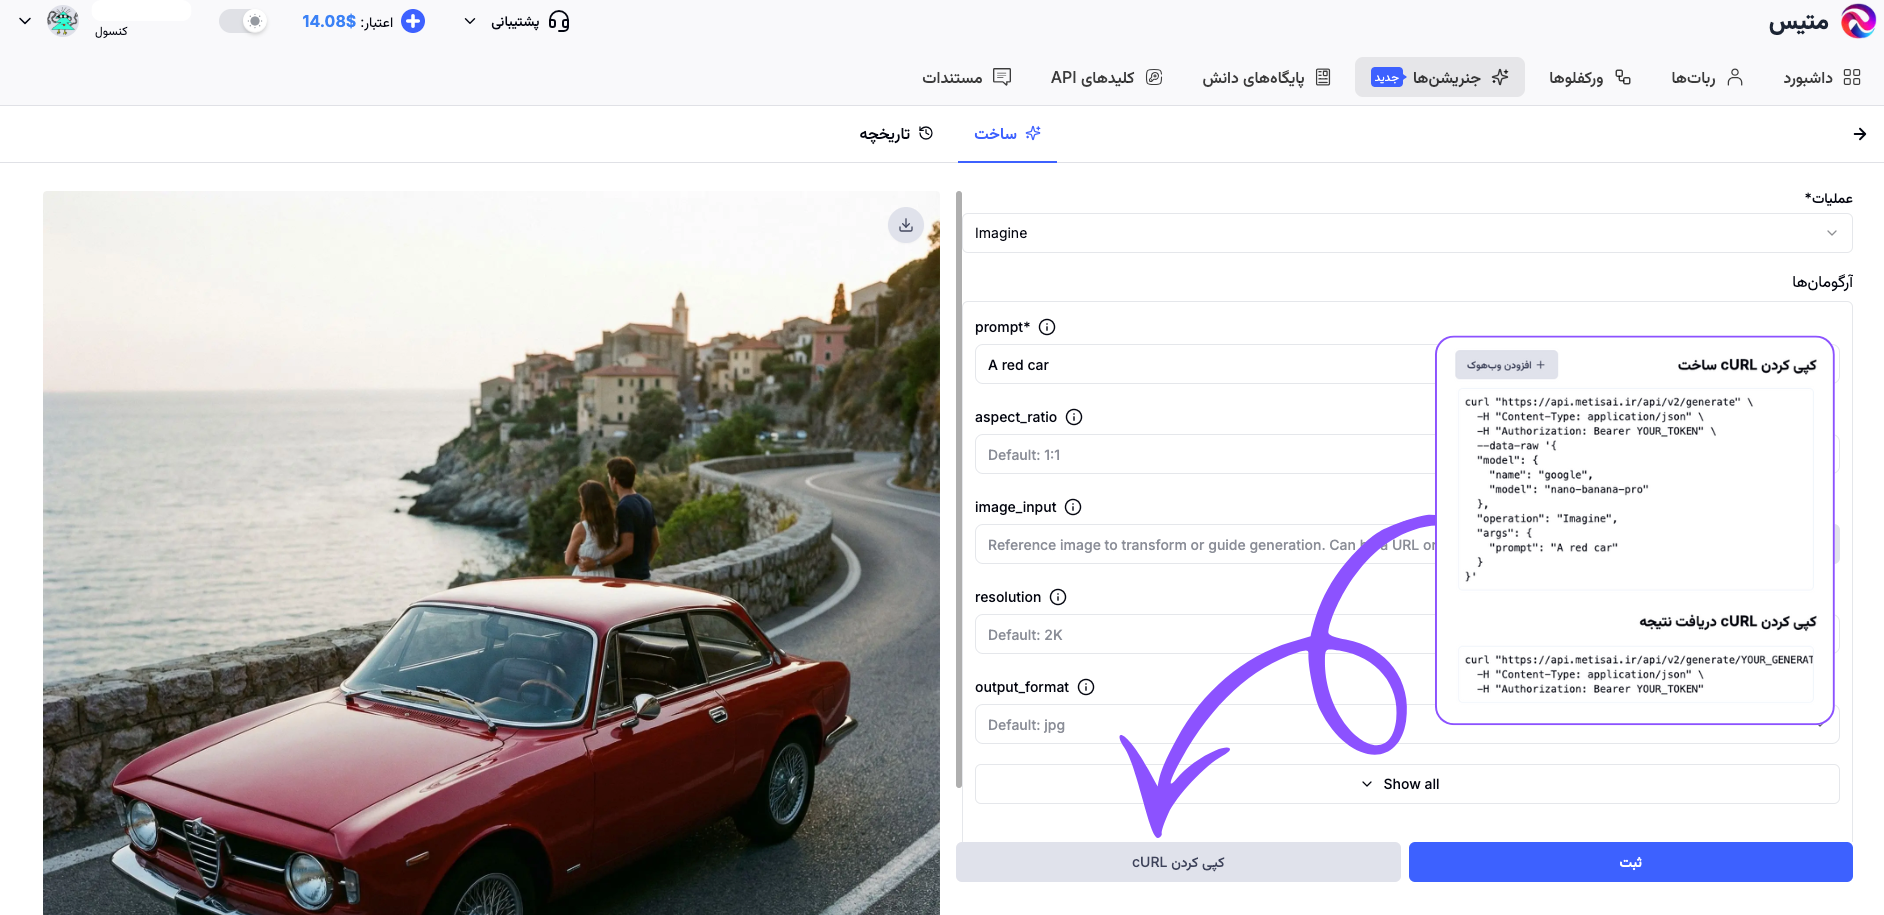This screenshot has height=915, width=1884.
Task: Click the user avatar icon
Action: pyautogui.click(x=63, y=21)
